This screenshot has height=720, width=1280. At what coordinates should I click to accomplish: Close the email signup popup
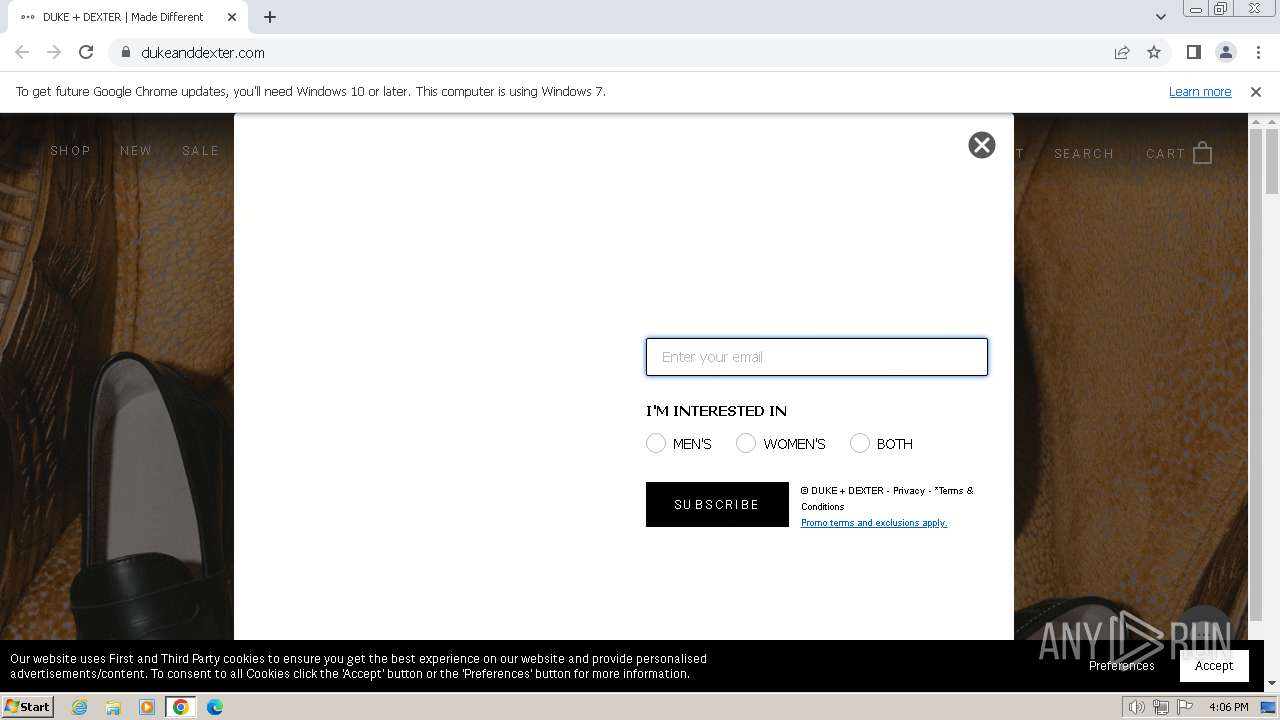[982, 145]
